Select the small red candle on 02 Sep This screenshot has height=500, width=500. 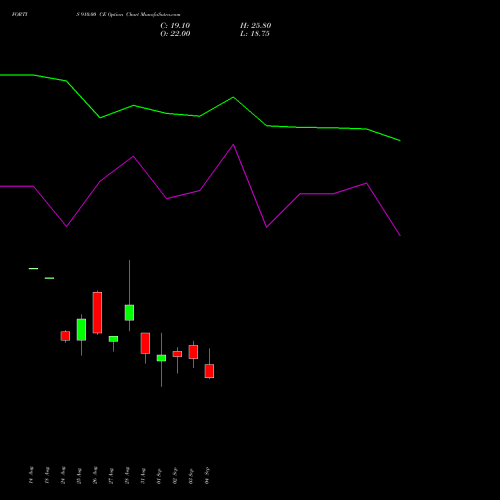click(177, 354)
